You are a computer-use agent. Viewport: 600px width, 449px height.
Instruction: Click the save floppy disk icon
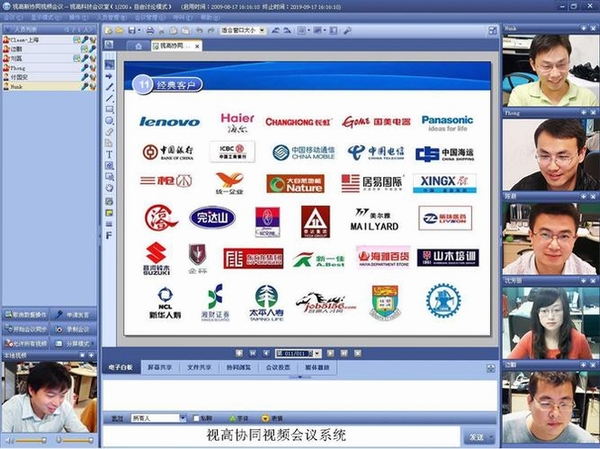(x=132, y=30)
